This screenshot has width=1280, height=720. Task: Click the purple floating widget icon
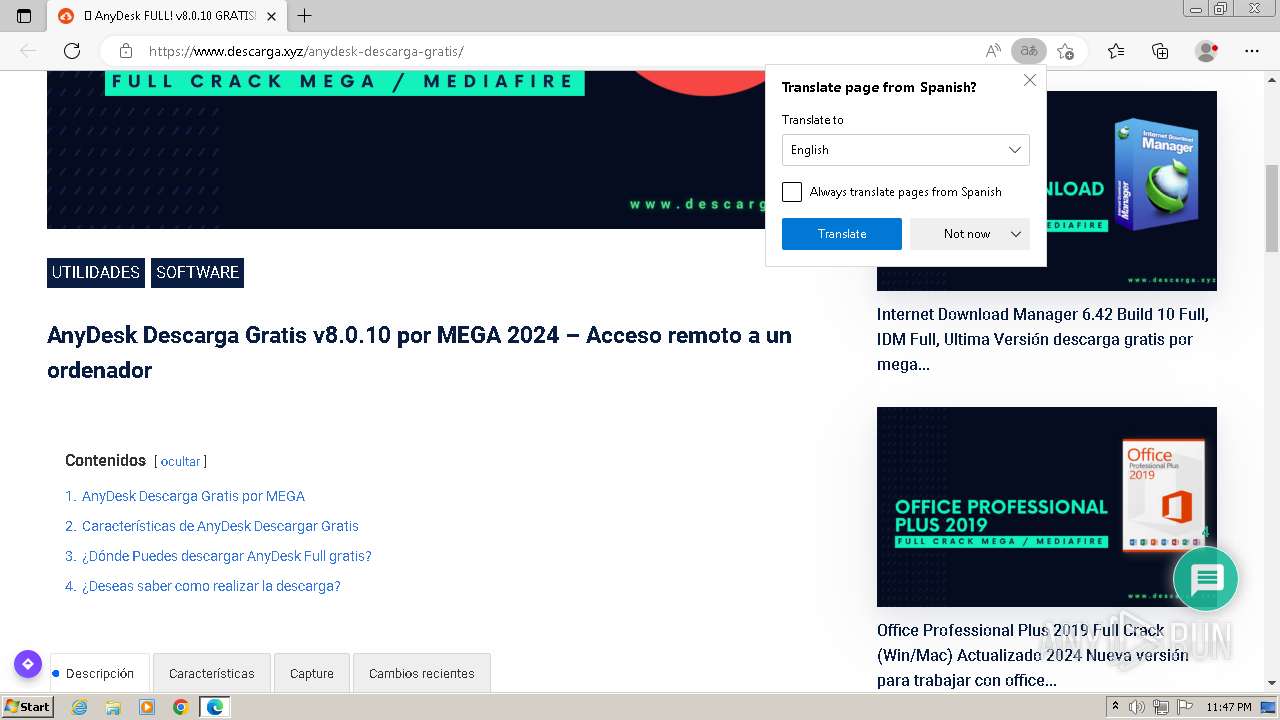tap(28, 664)
